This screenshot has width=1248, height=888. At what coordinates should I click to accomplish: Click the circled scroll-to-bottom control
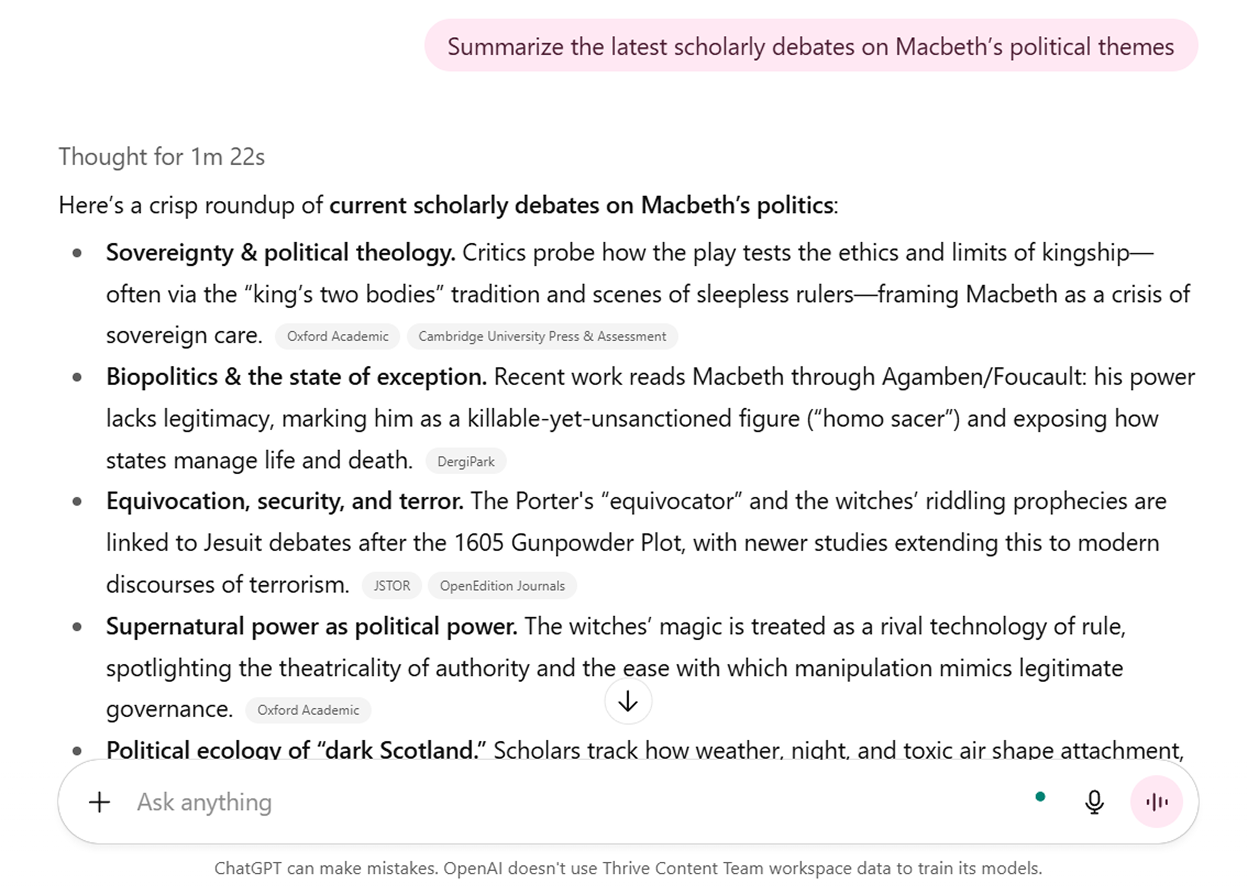pos(628,701)
